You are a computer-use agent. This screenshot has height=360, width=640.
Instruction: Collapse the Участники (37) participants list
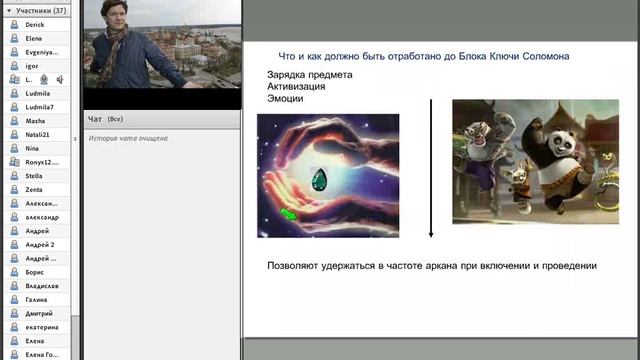tap(9, 11)
